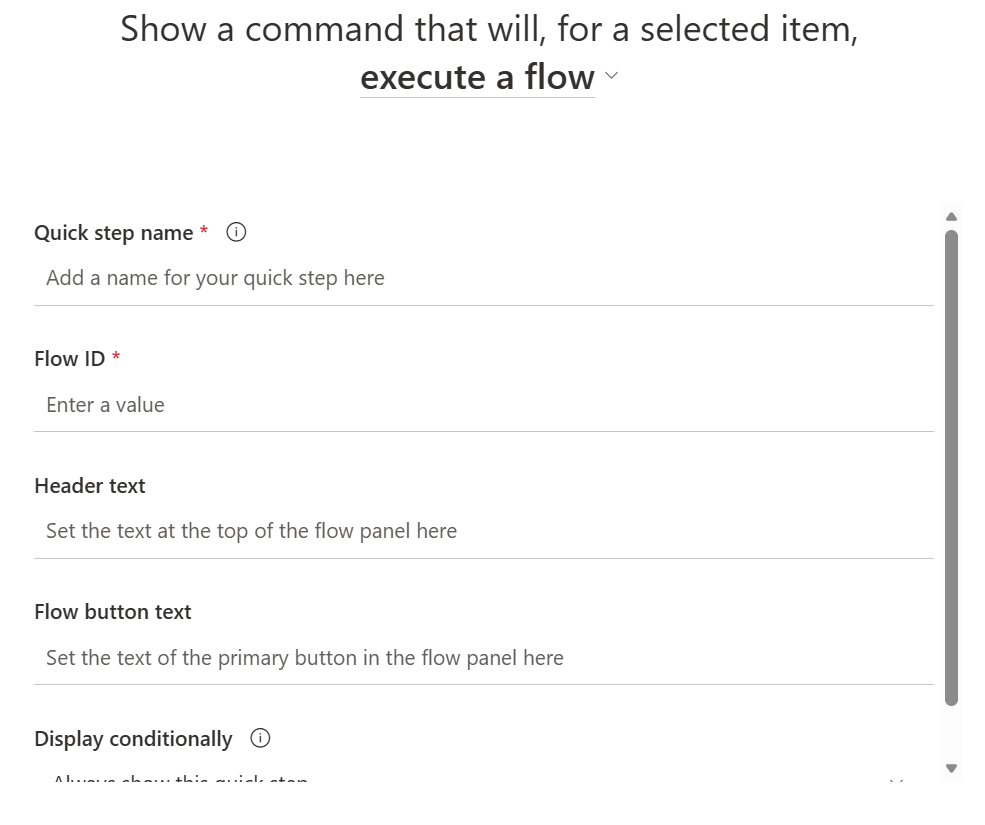This screenshot has width=985, height=825.
Task: Click the vertical scrollbar thumb
Action: click(x=951, y=467)
